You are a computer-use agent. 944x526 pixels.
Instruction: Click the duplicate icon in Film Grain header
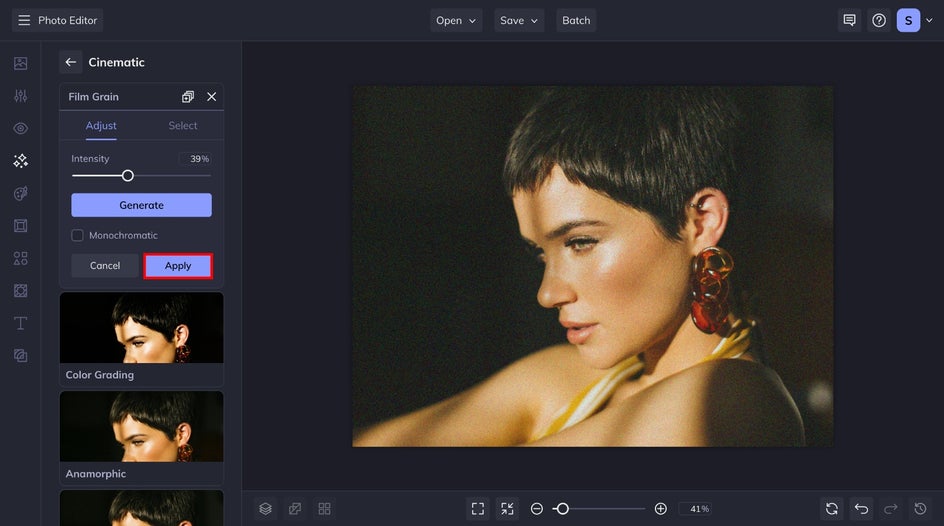coord(188,97)
